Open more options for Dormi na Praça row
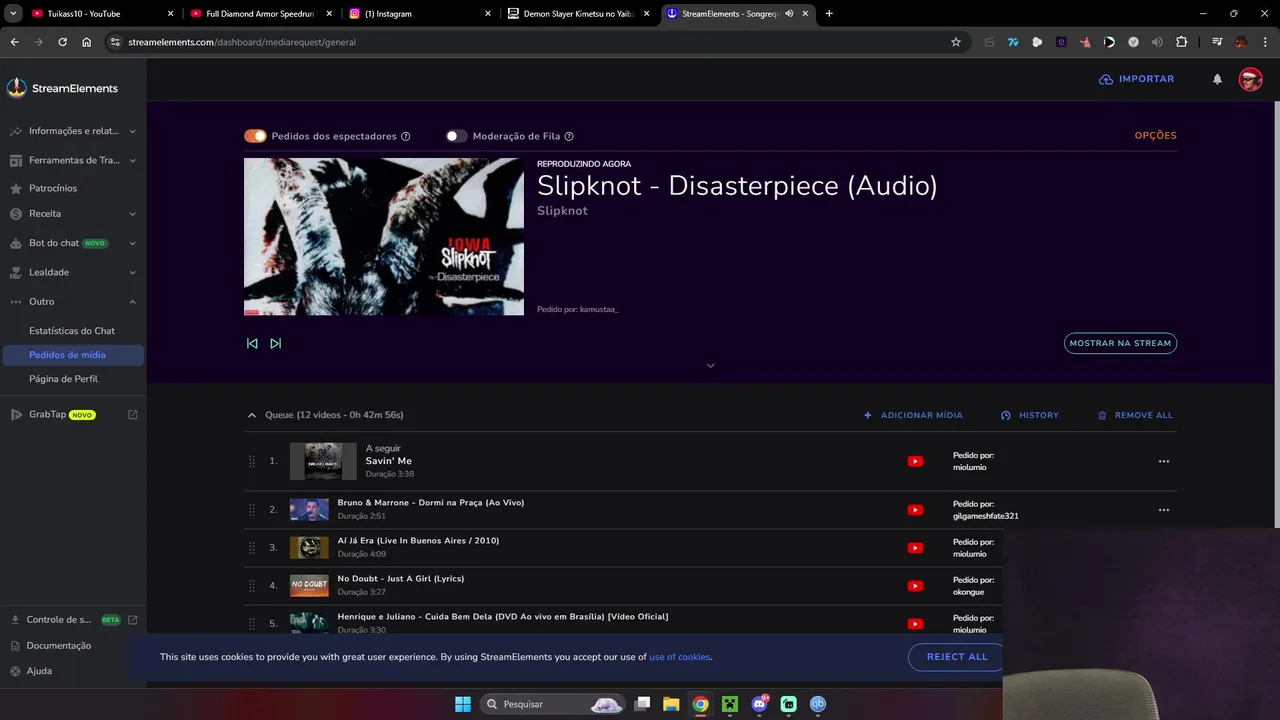 pos(1163,510)
